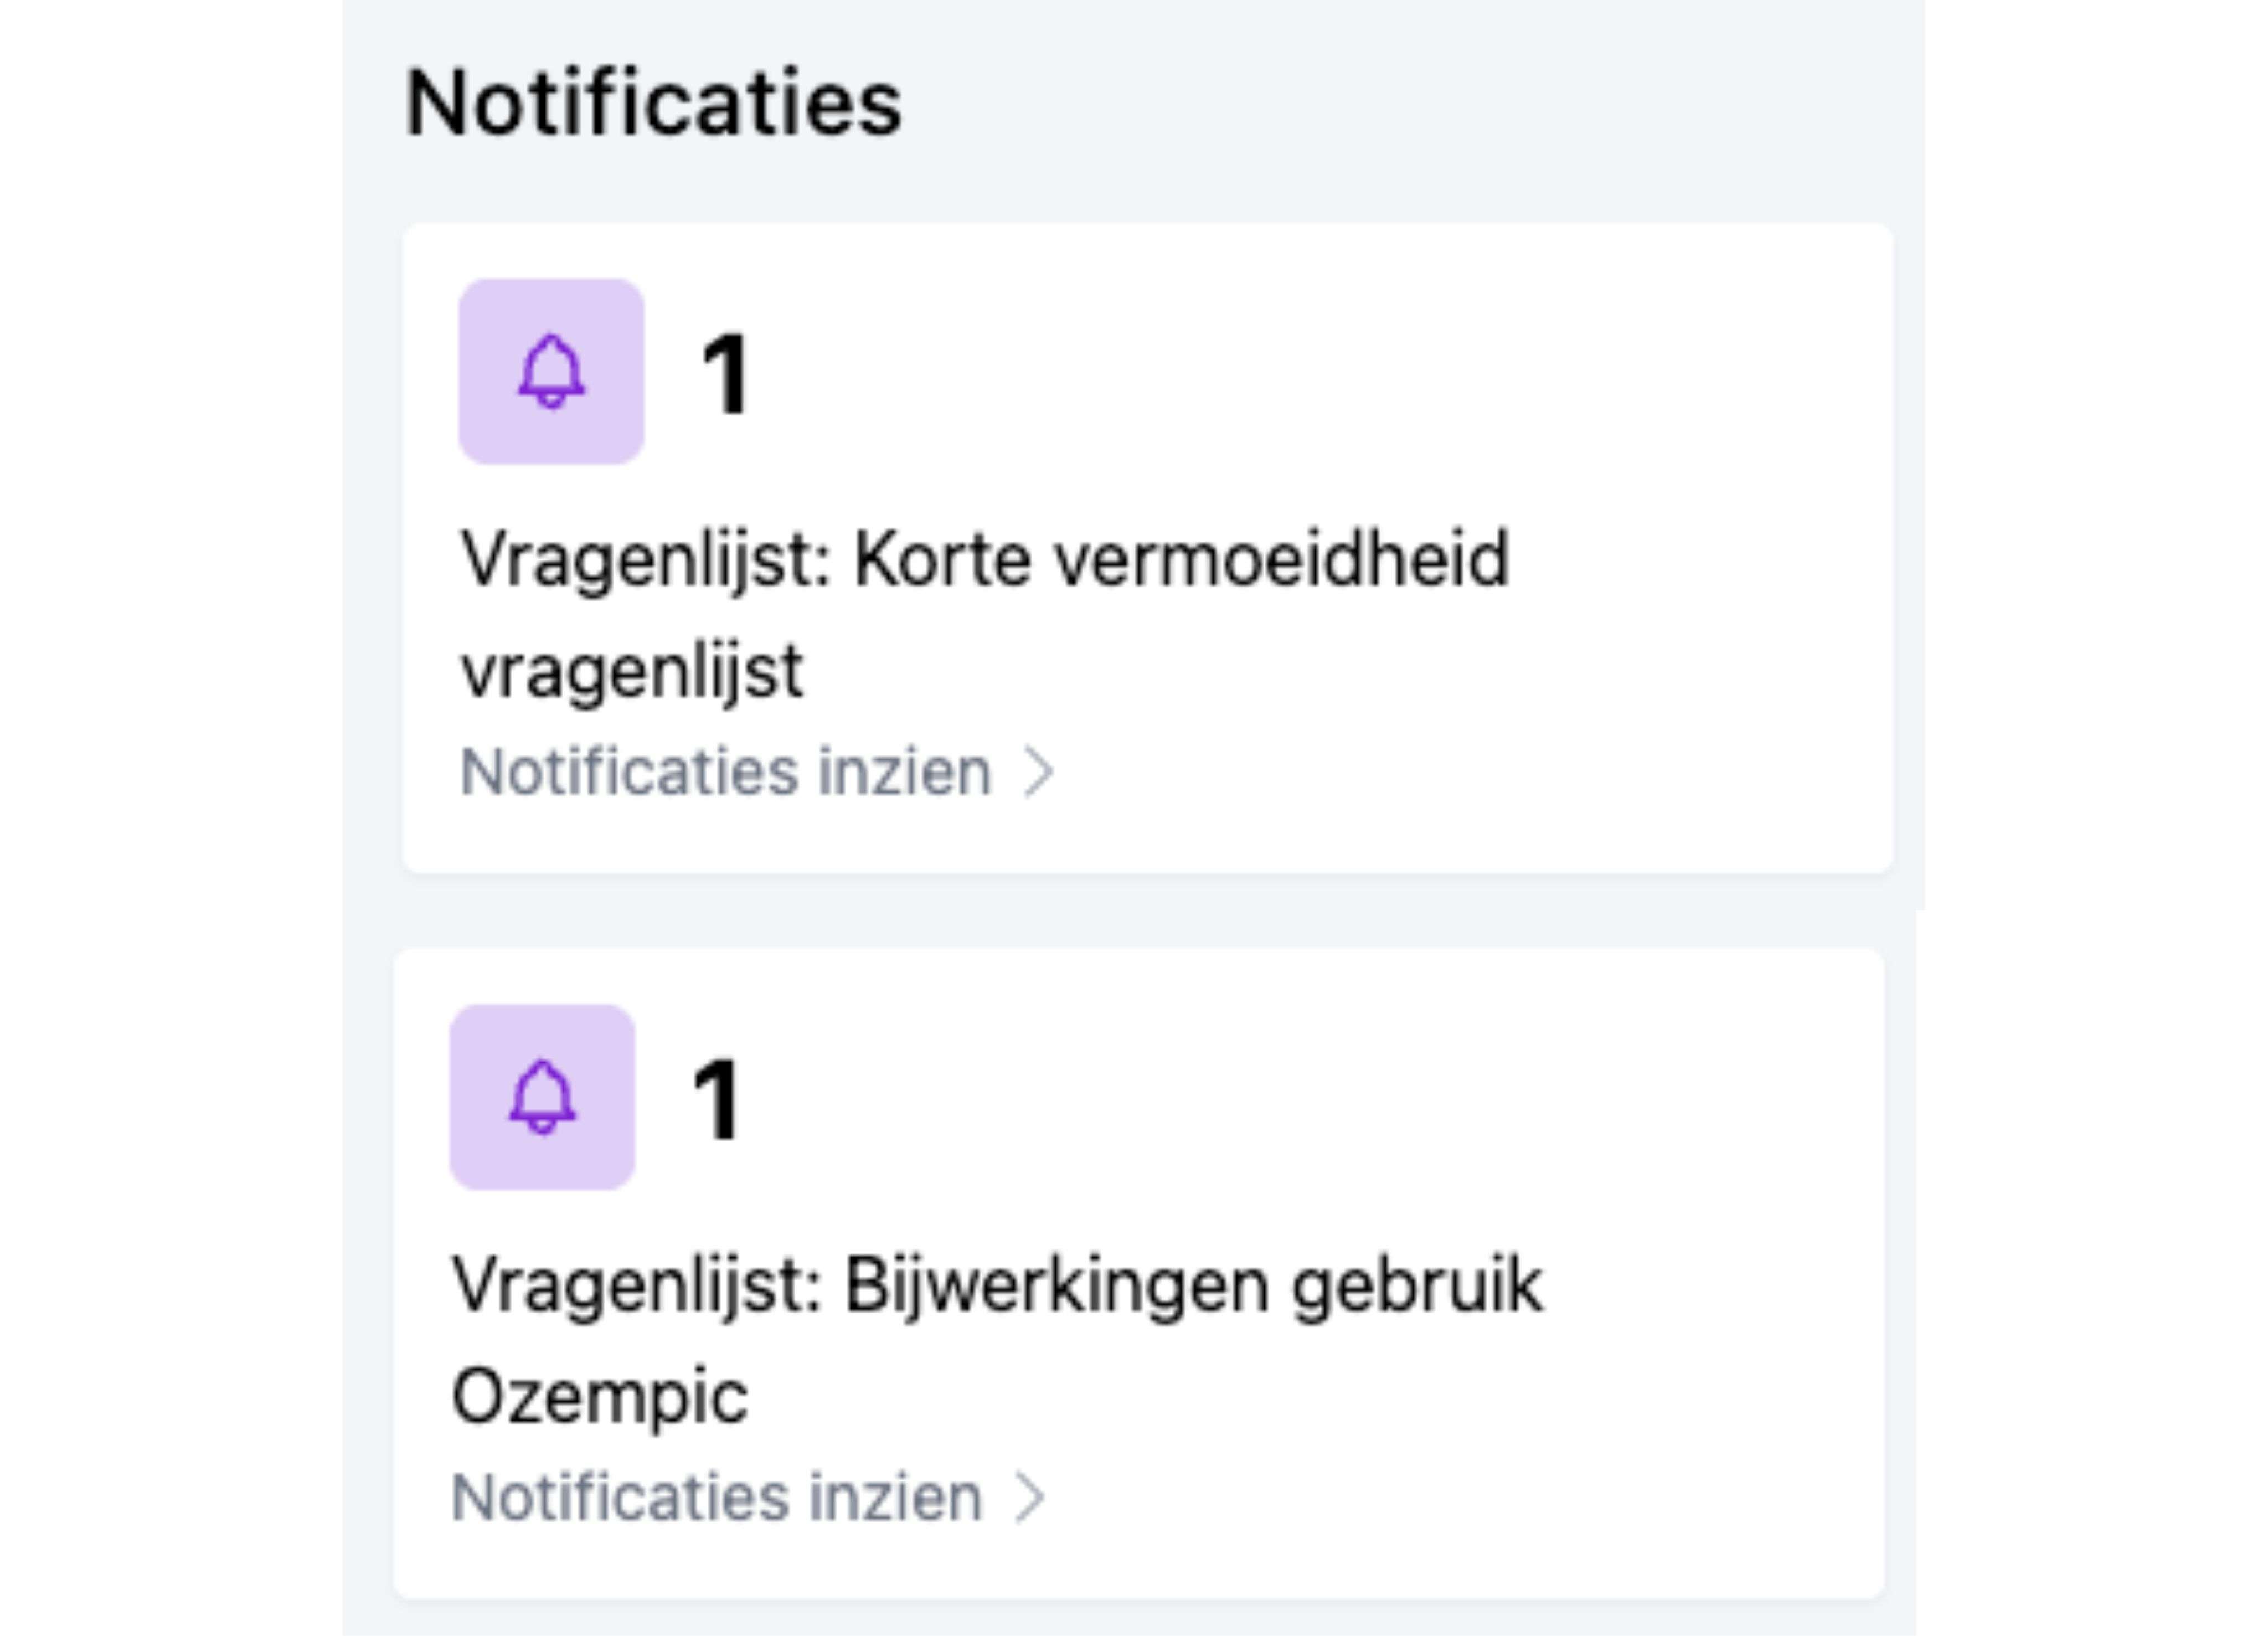Open Notificaties inzien for Korte vermoeidheid vragenlijst
The width and height of the screenshot is (2268, 1636).
(x=726, y=772)
